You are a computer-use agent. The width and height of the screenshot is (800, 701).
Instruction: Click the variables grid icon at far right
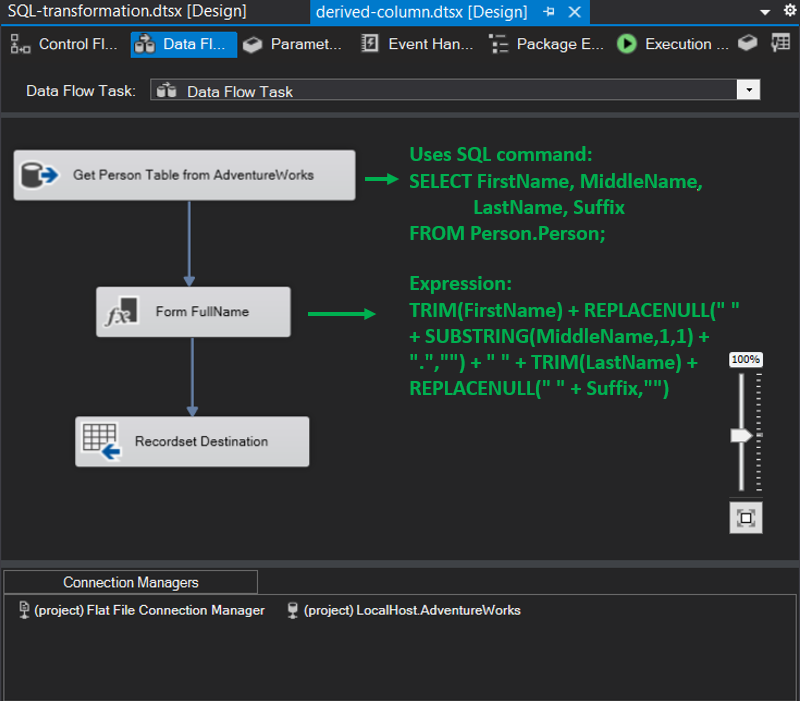tap(780, 44)
